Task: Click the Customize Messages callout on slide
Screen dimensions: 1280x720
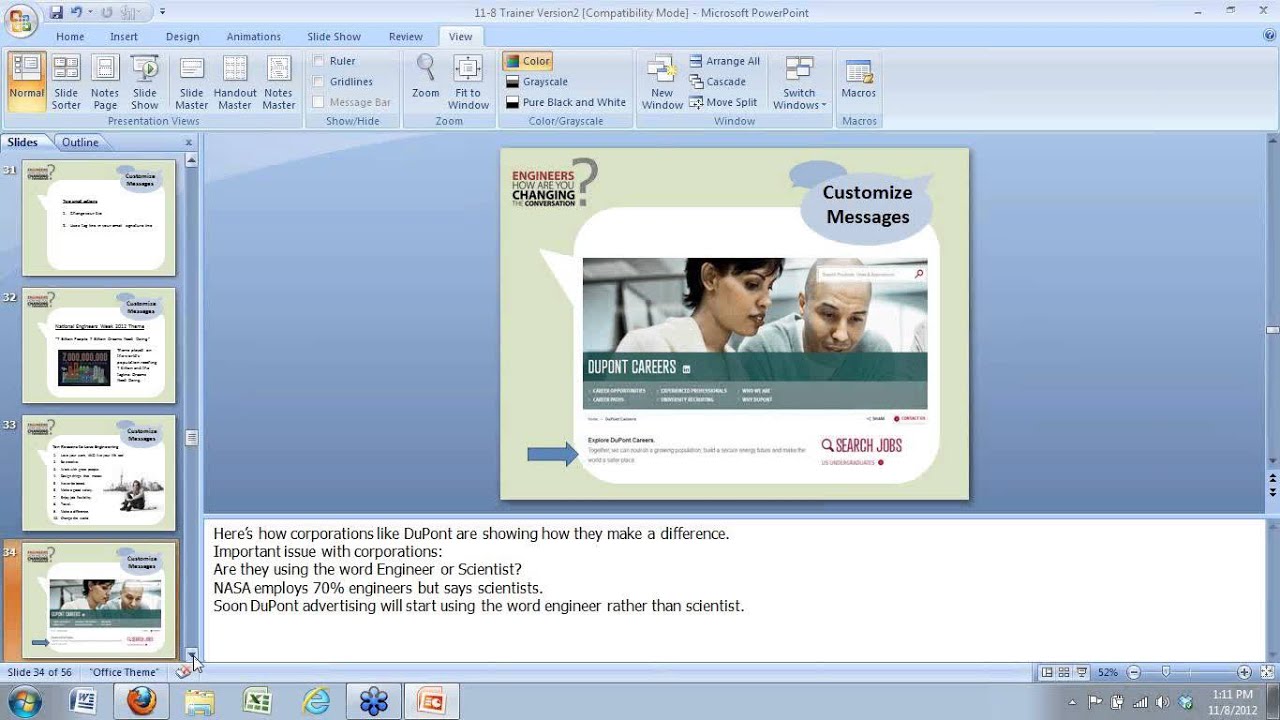Action: point(867,204)
